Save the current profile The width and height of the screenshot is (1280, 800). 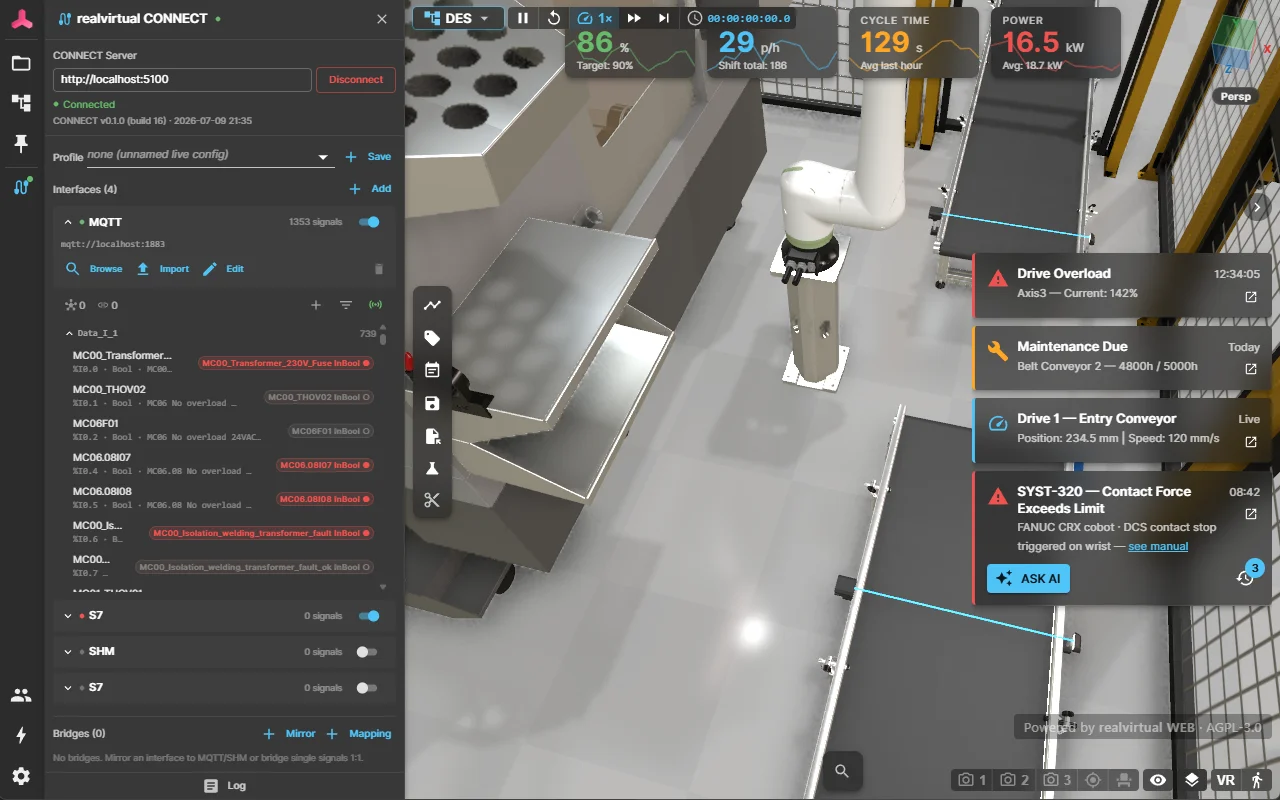coord(368,157)
